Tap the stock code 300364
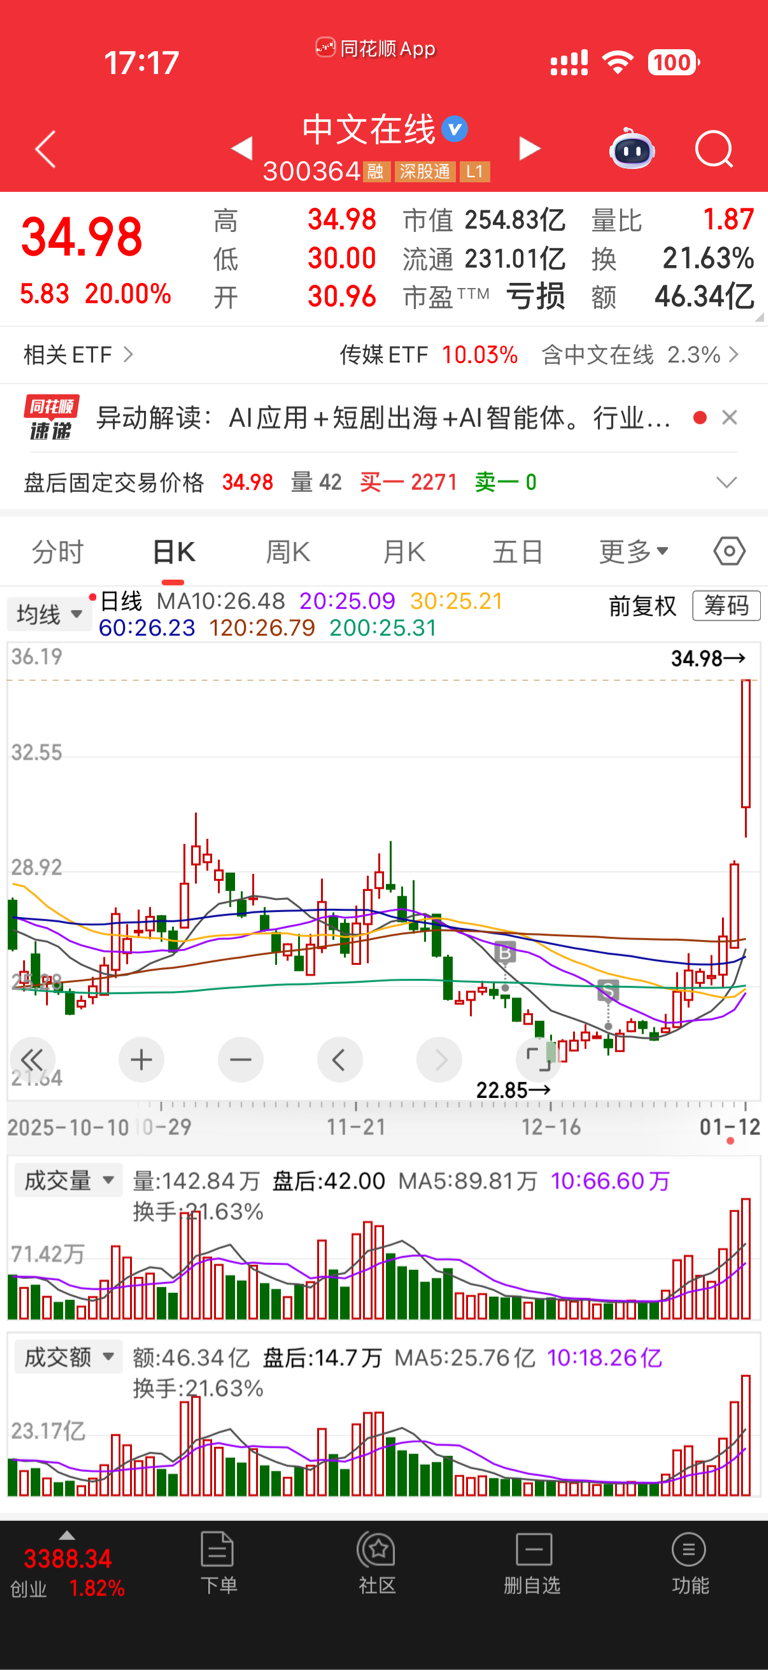 click(x=311, y=172)
